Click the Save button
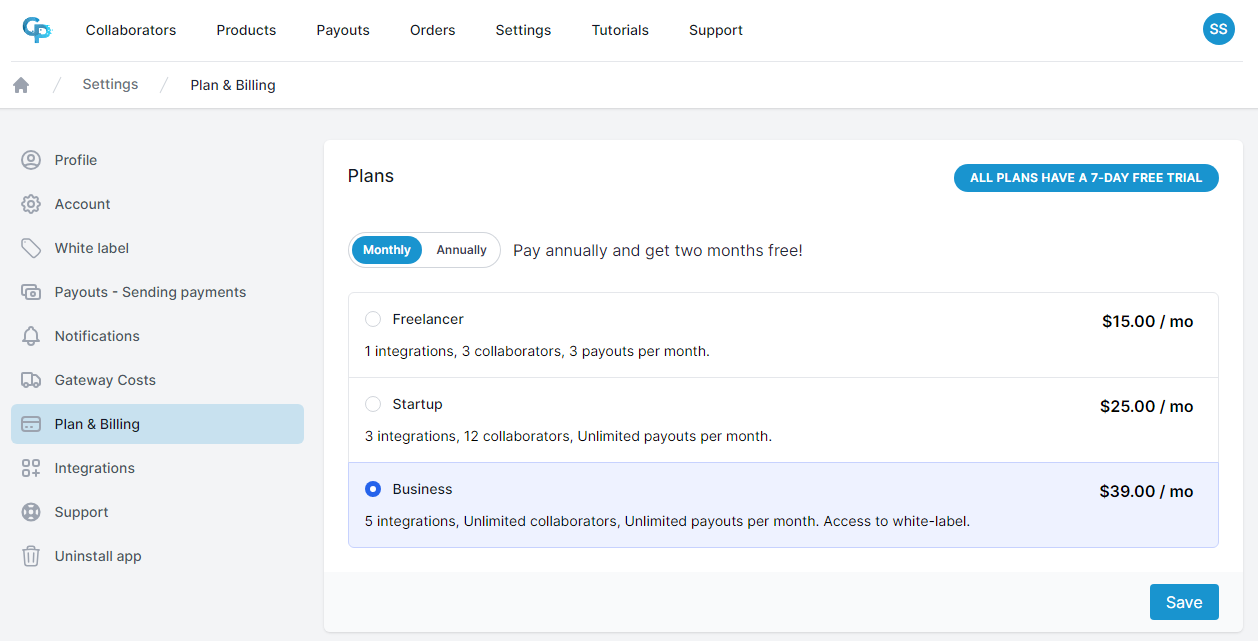The height and width of the screenshot is (641, 1258). click(1184, 601)
